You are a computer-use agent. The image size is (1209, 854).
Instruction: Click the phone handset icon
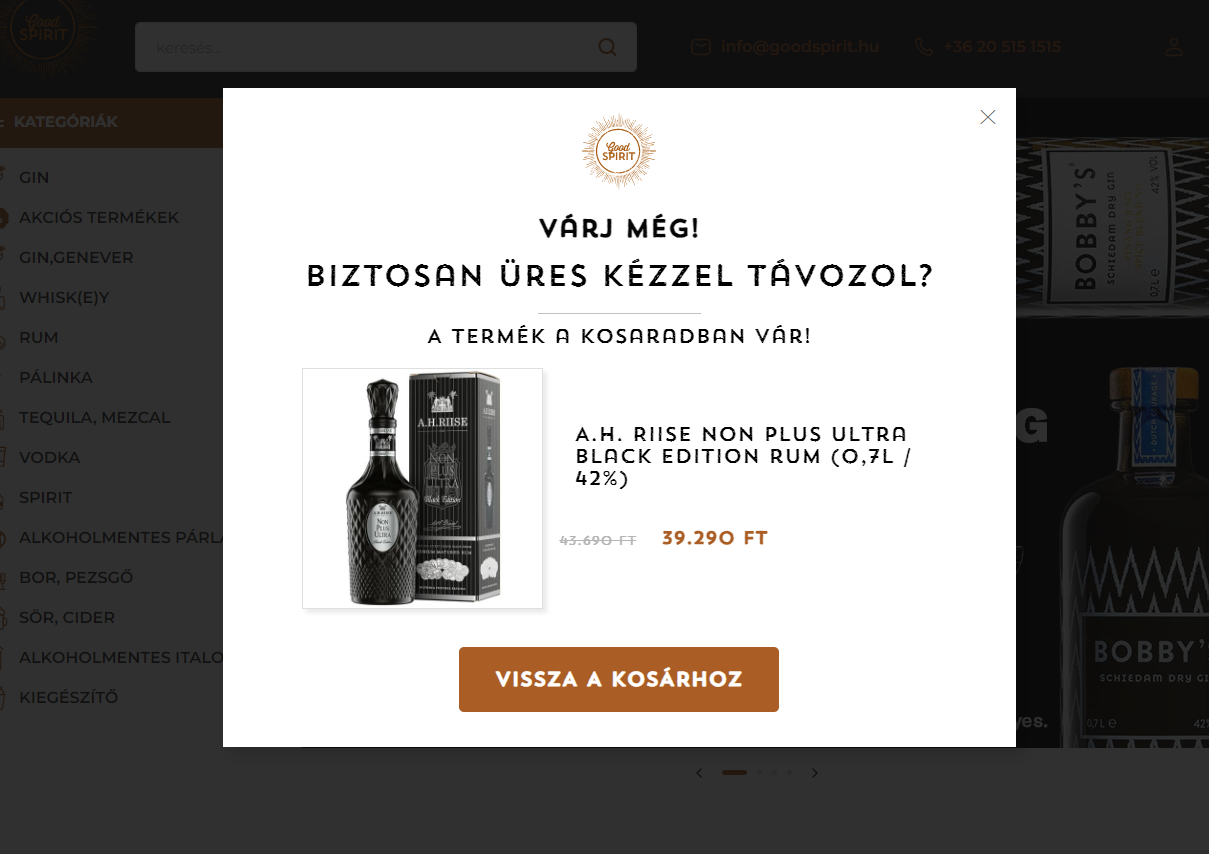(923, 47)
